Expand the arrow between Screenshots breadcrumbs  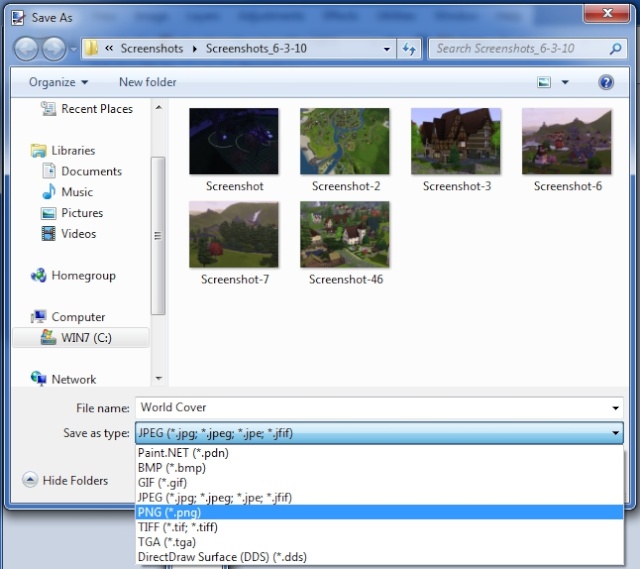[x=195, y=49]
